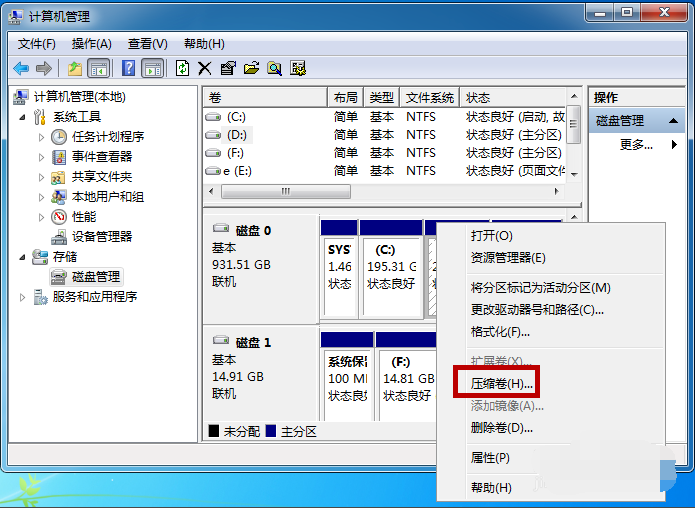Toggle the show/hide console tree icon
Image resolution: width=695 pixels, height=508 pixels.
coord(98,68)
